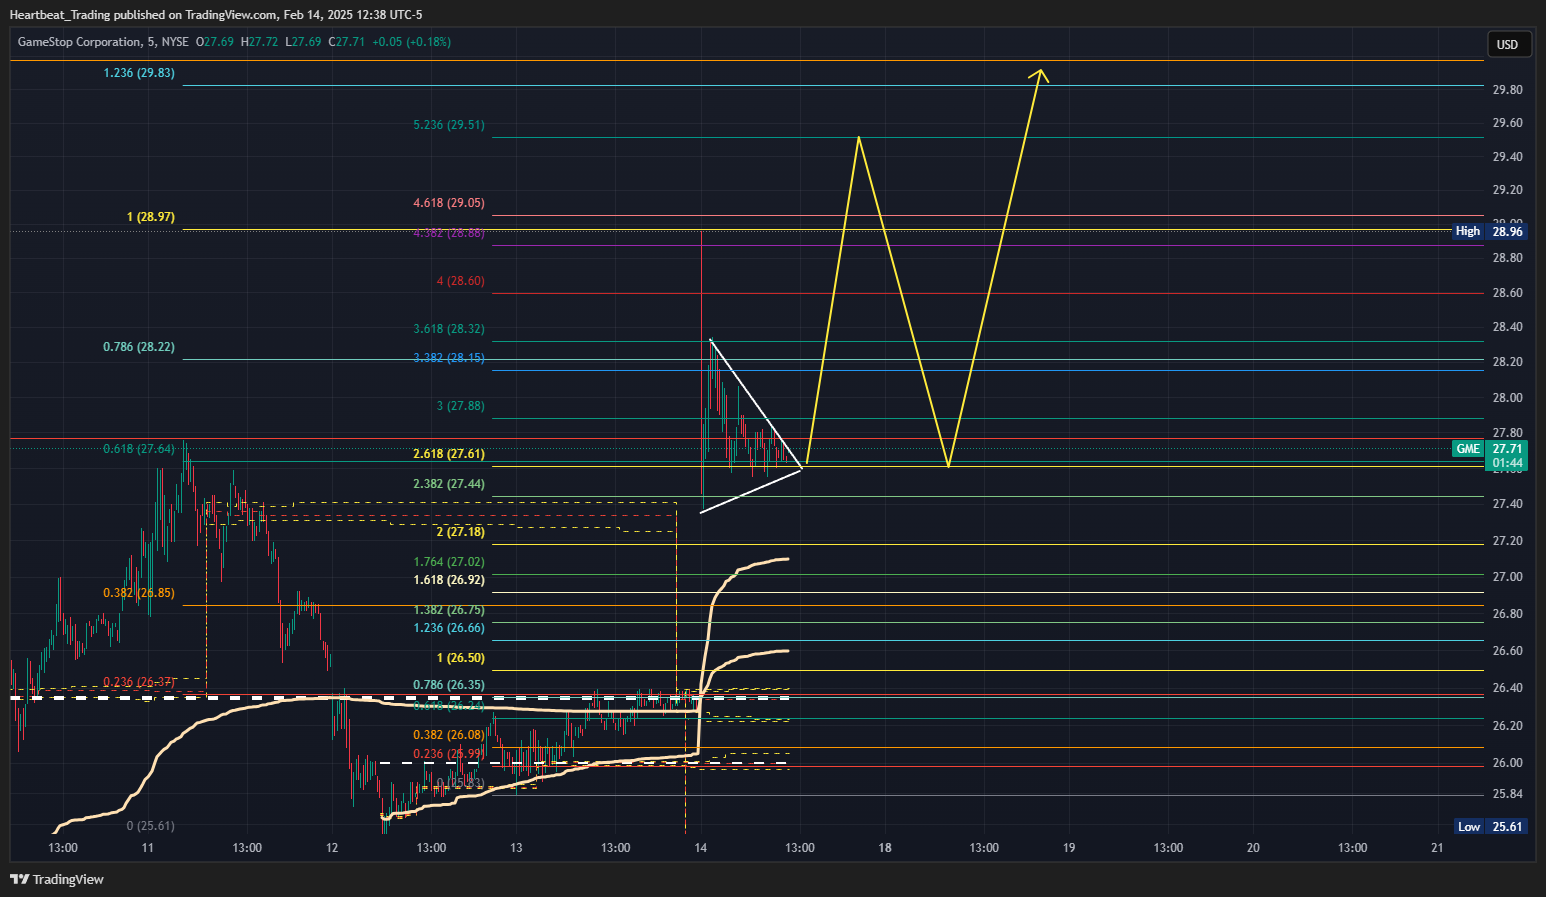This screenshot has width=1546, height=897.
Task: Open the USD currency selector
Action: coord(1507,44)
